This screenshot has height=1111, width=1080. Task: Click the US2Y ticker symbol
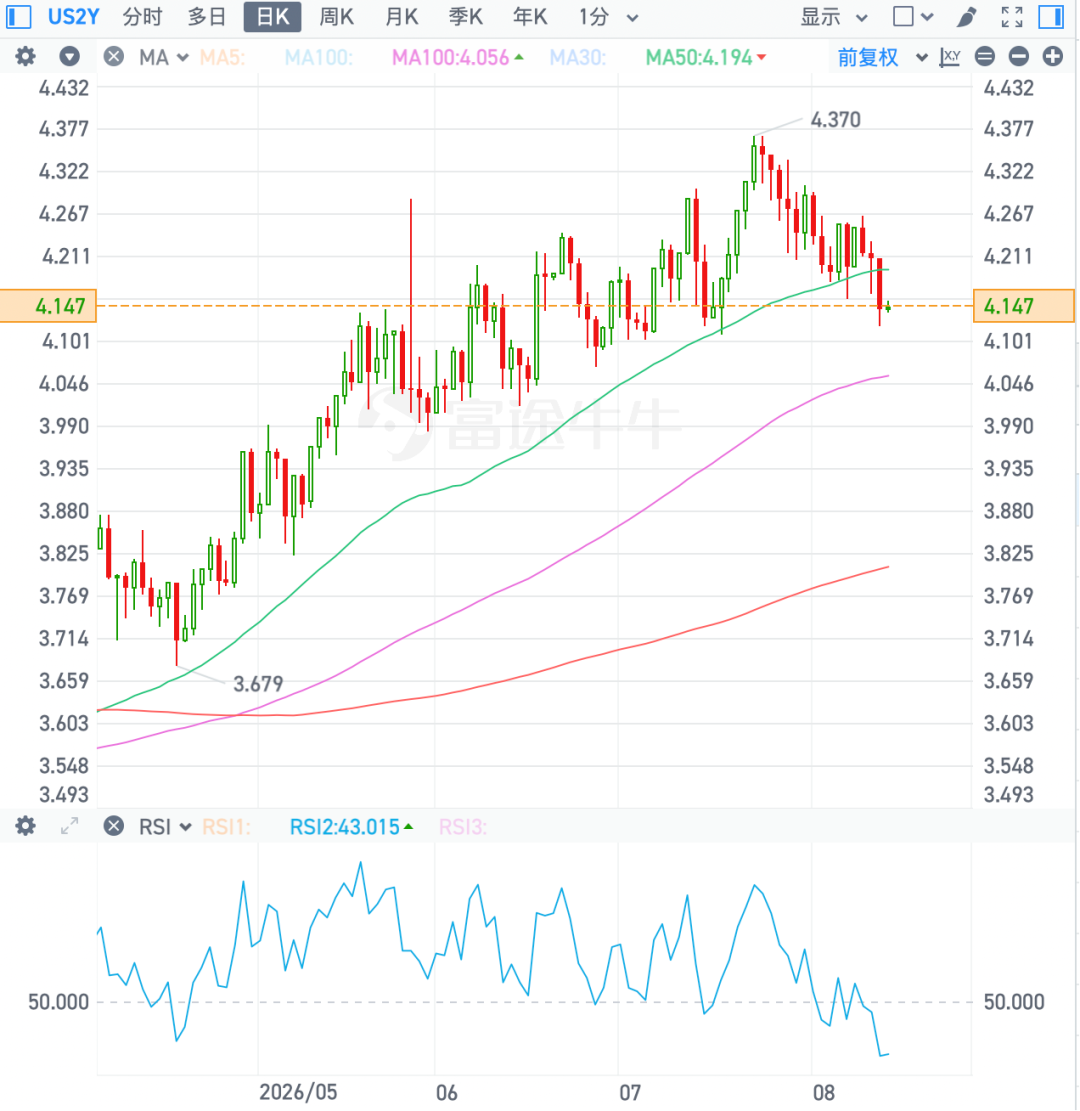point(74,17)
